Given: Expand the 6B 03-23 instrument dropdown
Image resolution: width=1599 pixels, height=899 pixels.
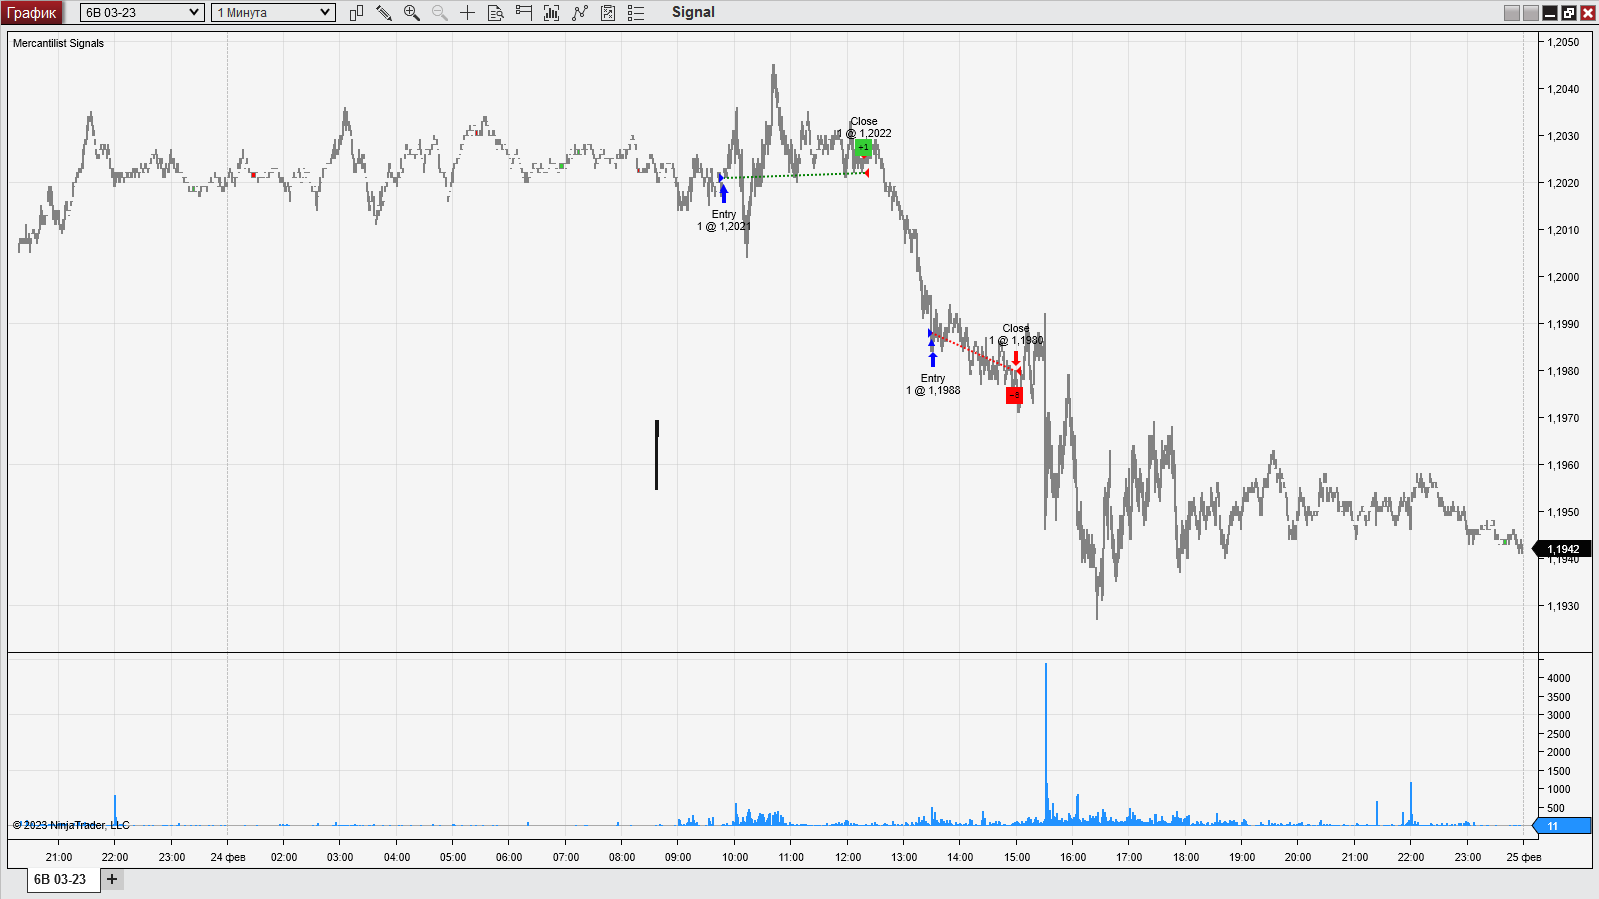Looking at the screenshot, I should (141, 13).
